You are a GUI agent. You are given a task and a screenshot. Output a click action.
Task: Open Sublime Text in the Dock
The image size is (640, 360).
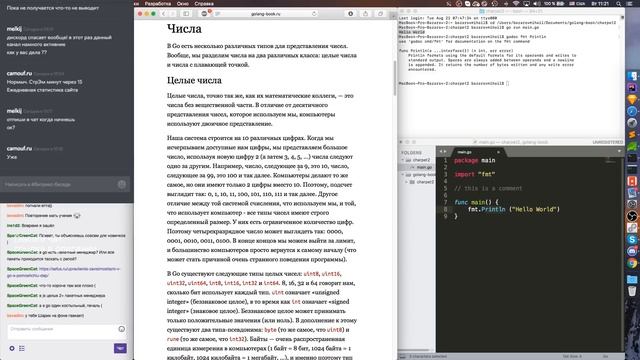click(x=632, y=134)
